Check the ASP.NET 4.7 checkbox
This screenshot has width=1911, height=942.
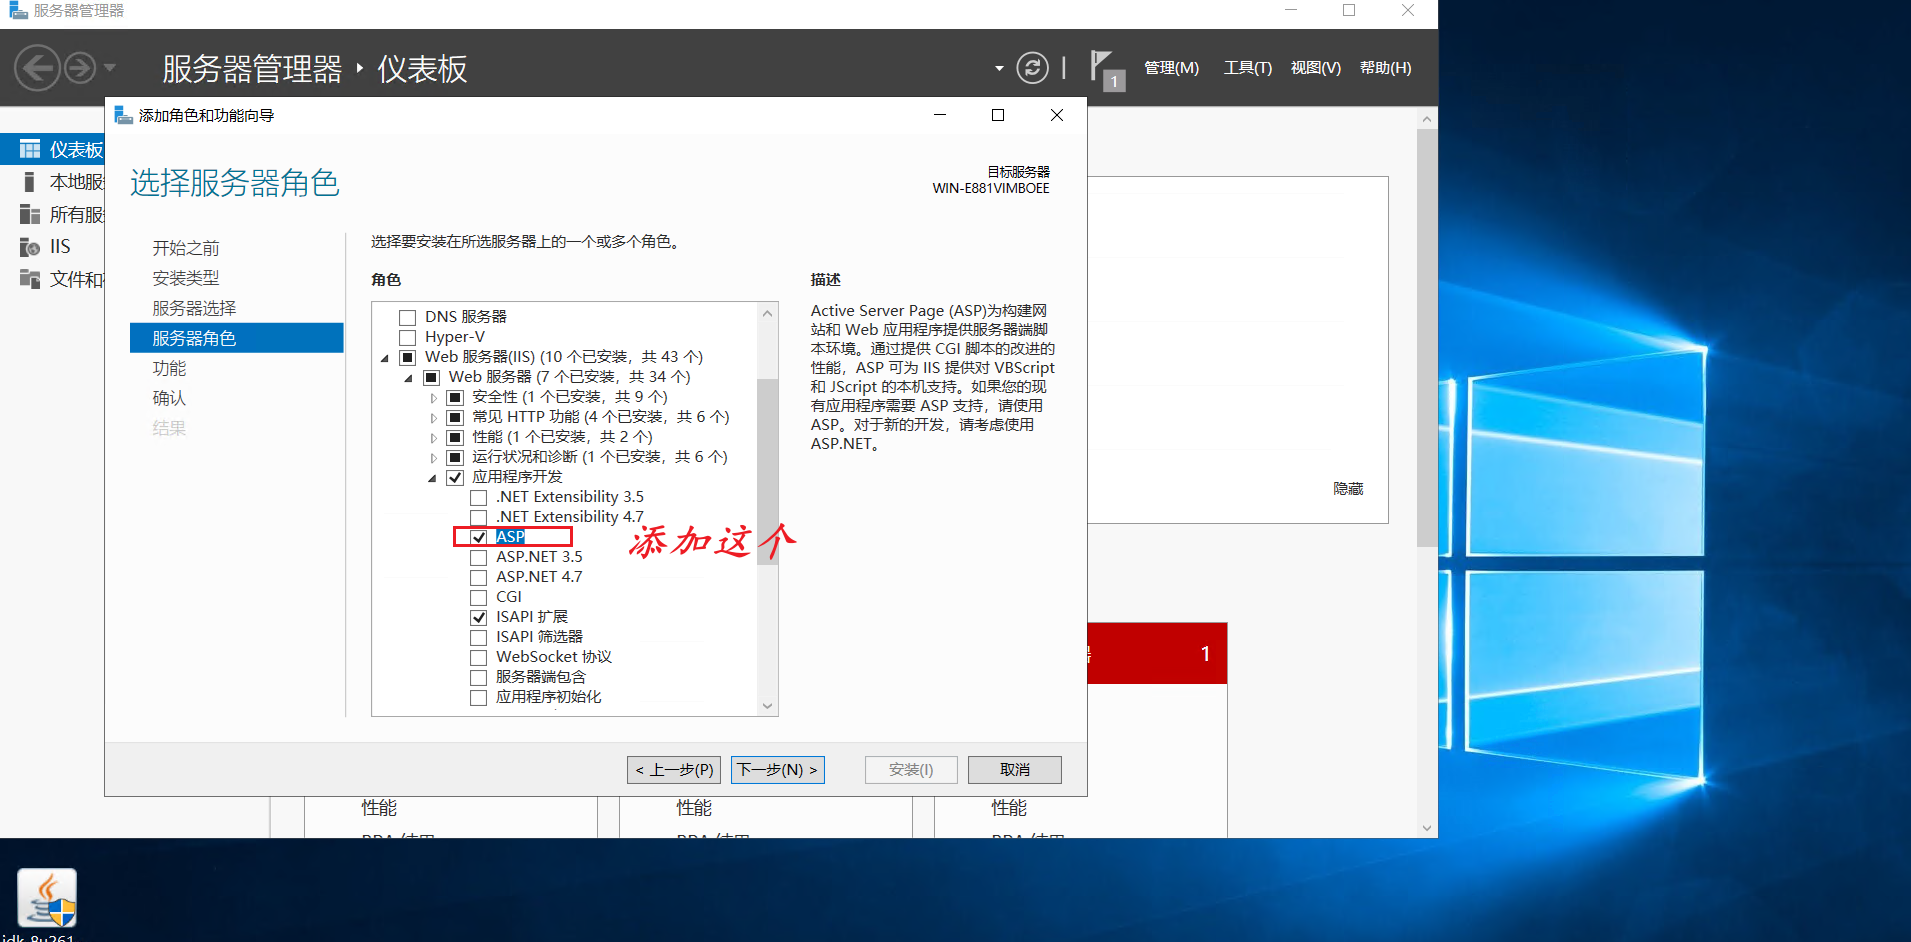coord(479,578)
